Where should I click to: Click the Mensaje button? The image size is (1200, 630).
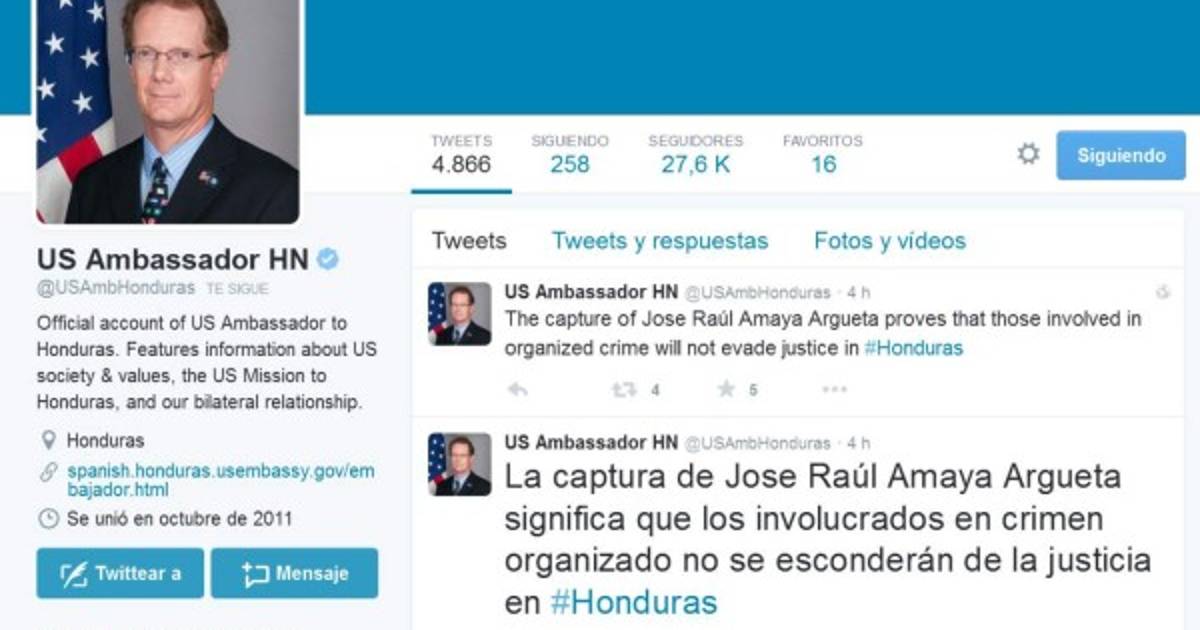(294, 573)
